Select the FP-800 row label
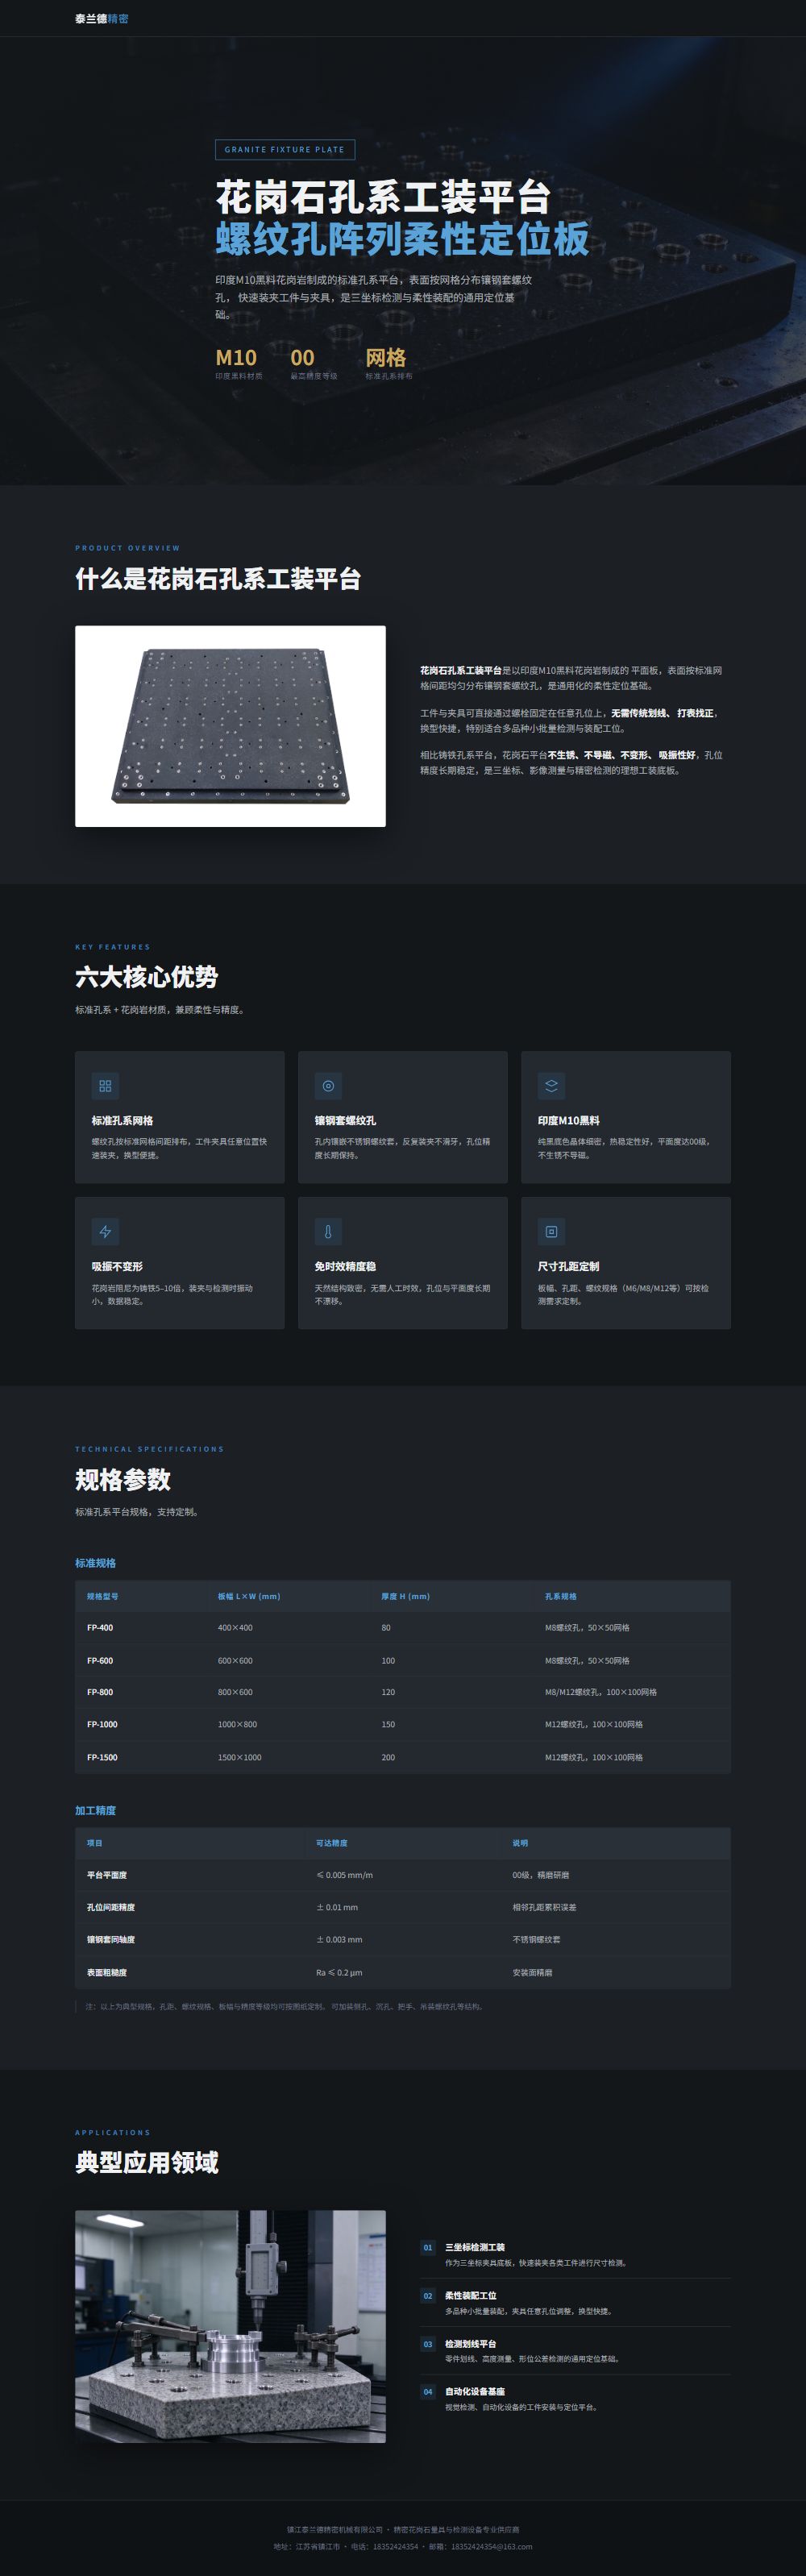Screen dimensions: 806x2576 pos(100,1693)
